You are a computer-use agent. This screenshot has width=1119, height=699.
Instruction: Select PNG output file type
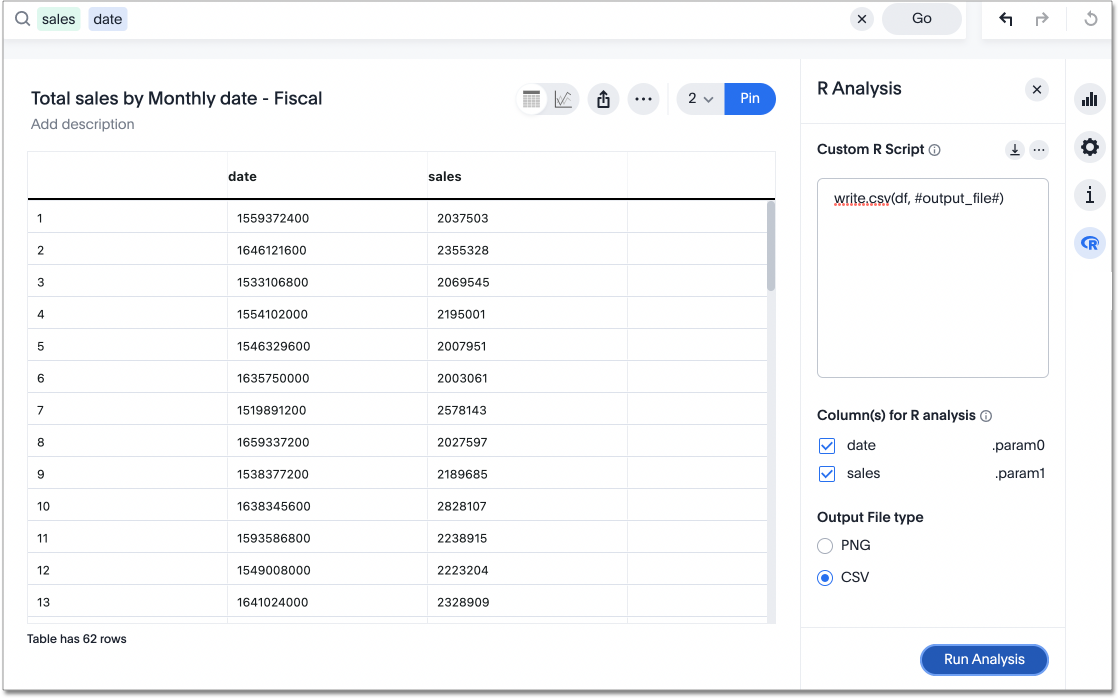825,546
